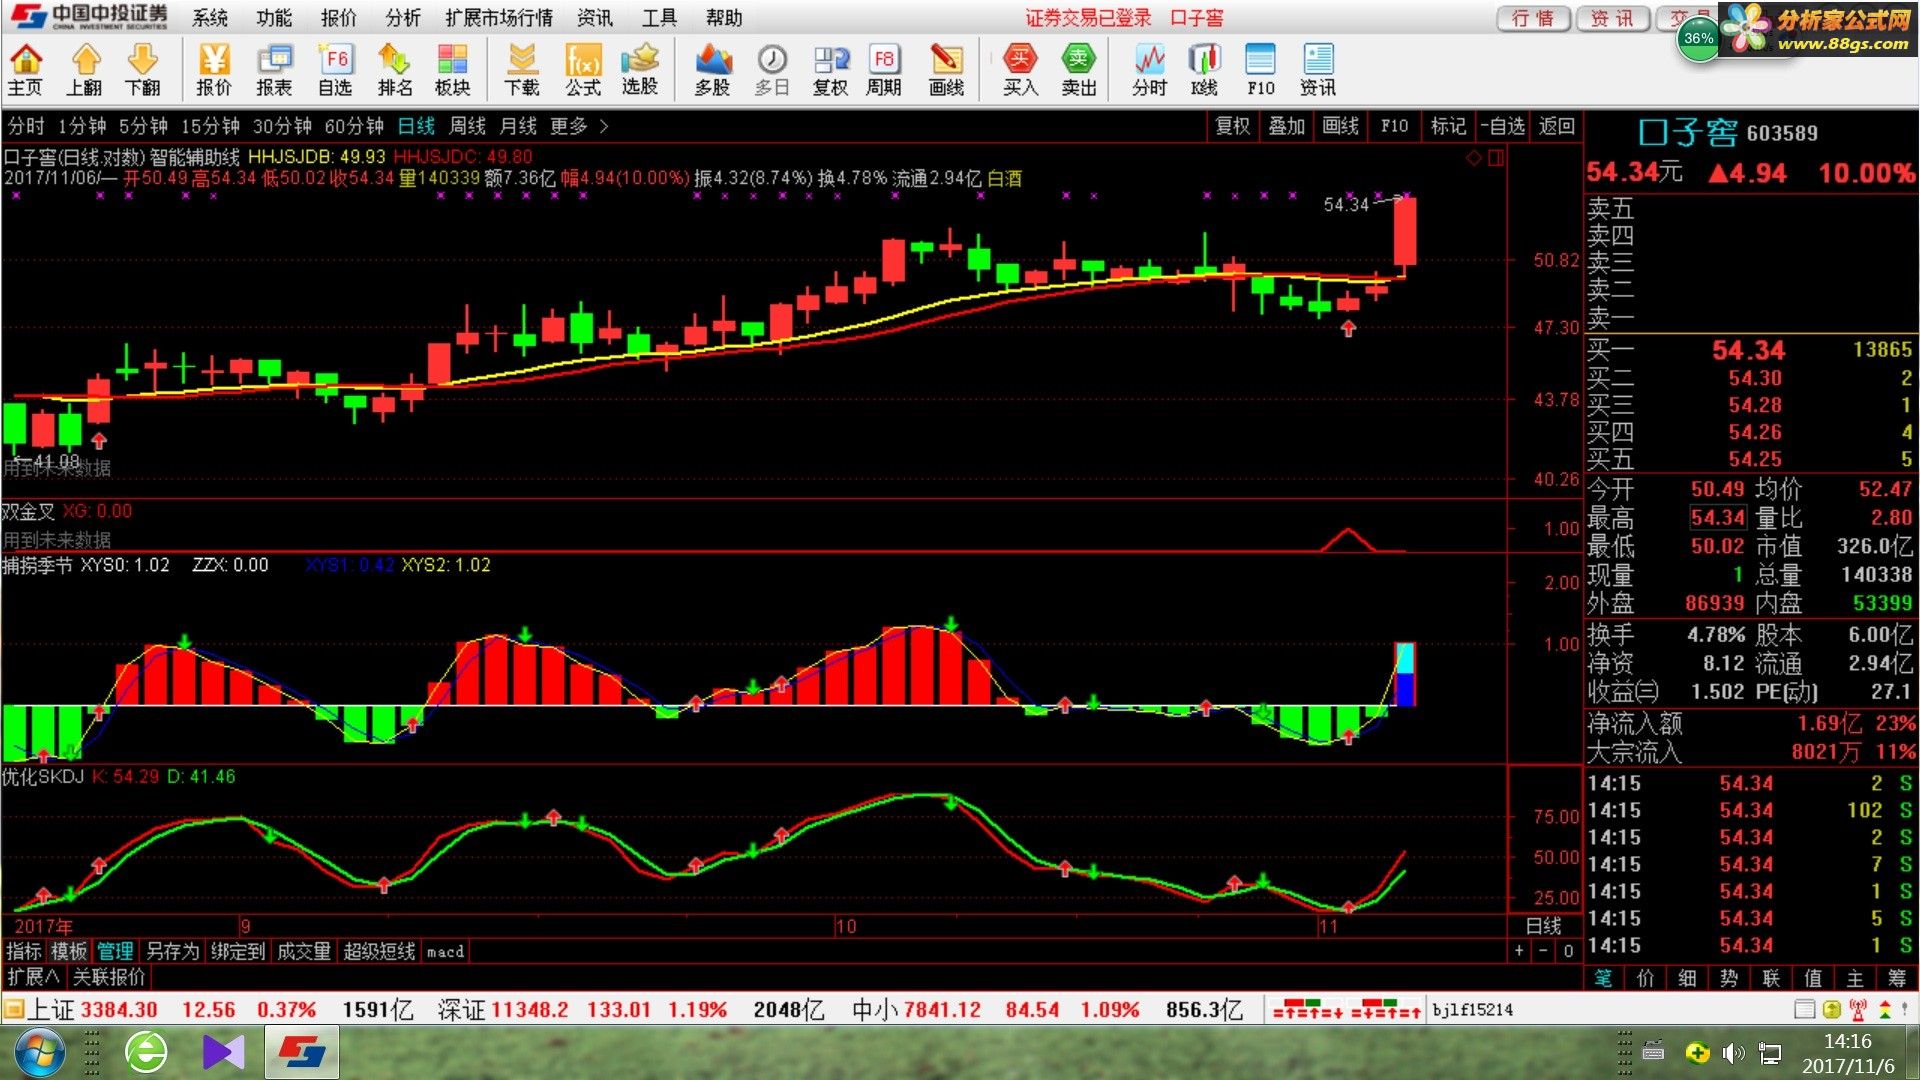Open the 公式 formula manager icon

pyautogui.click(x=583, y=70)
